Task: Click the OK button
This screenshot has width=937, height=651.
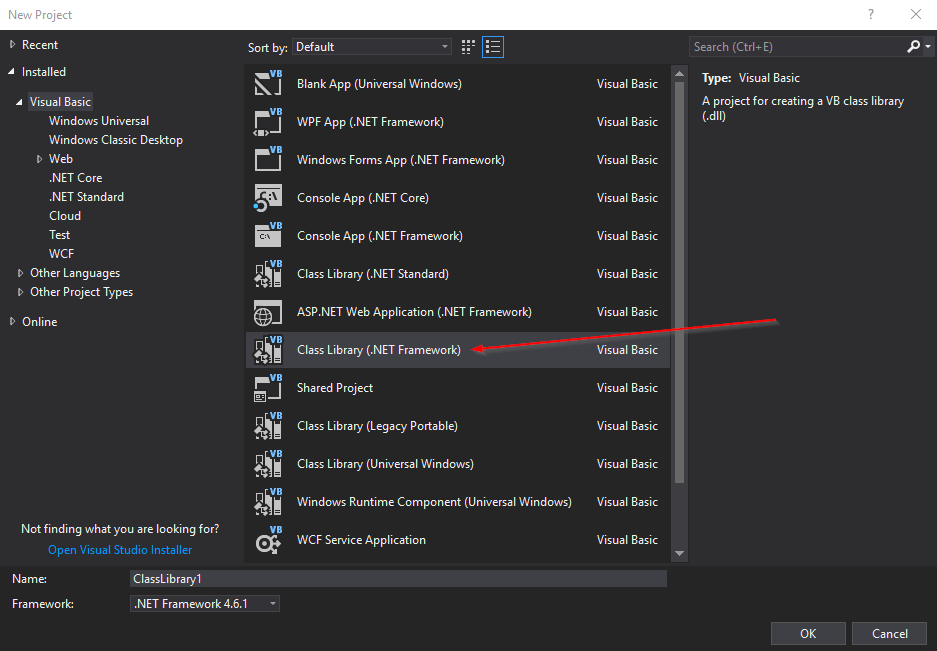Action: (808, 634)
